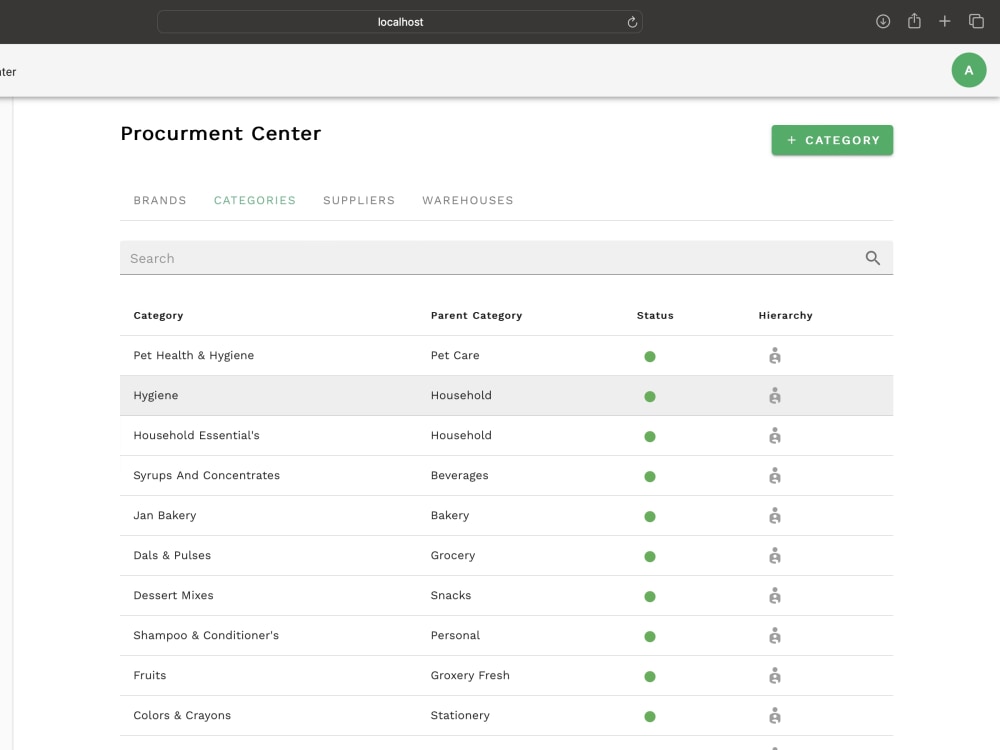The width and height of the screenshot is (1000, 750).
Task: Reload the localhost page
Action: [632, 22]
